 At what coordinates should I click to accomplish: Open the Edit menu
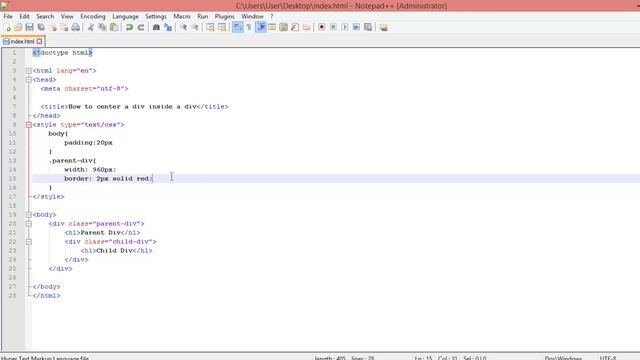pos(24,16)
